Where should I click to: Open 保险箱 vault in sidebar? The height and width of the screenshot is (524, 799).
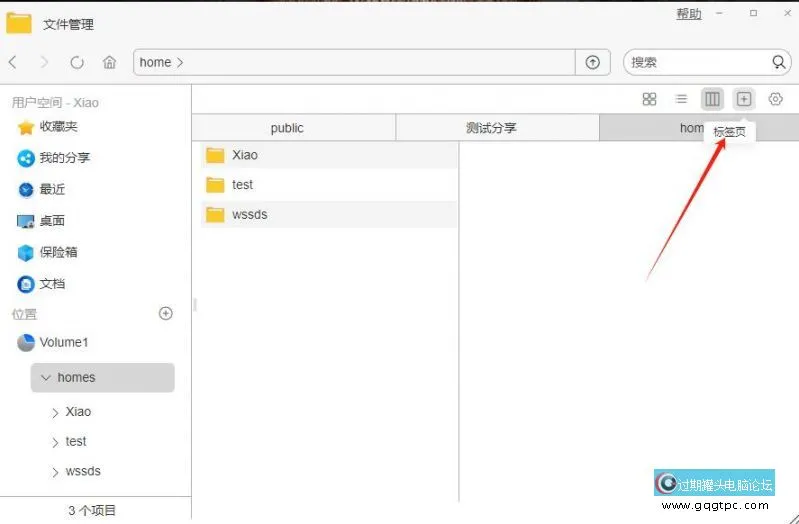coord(47,253)
